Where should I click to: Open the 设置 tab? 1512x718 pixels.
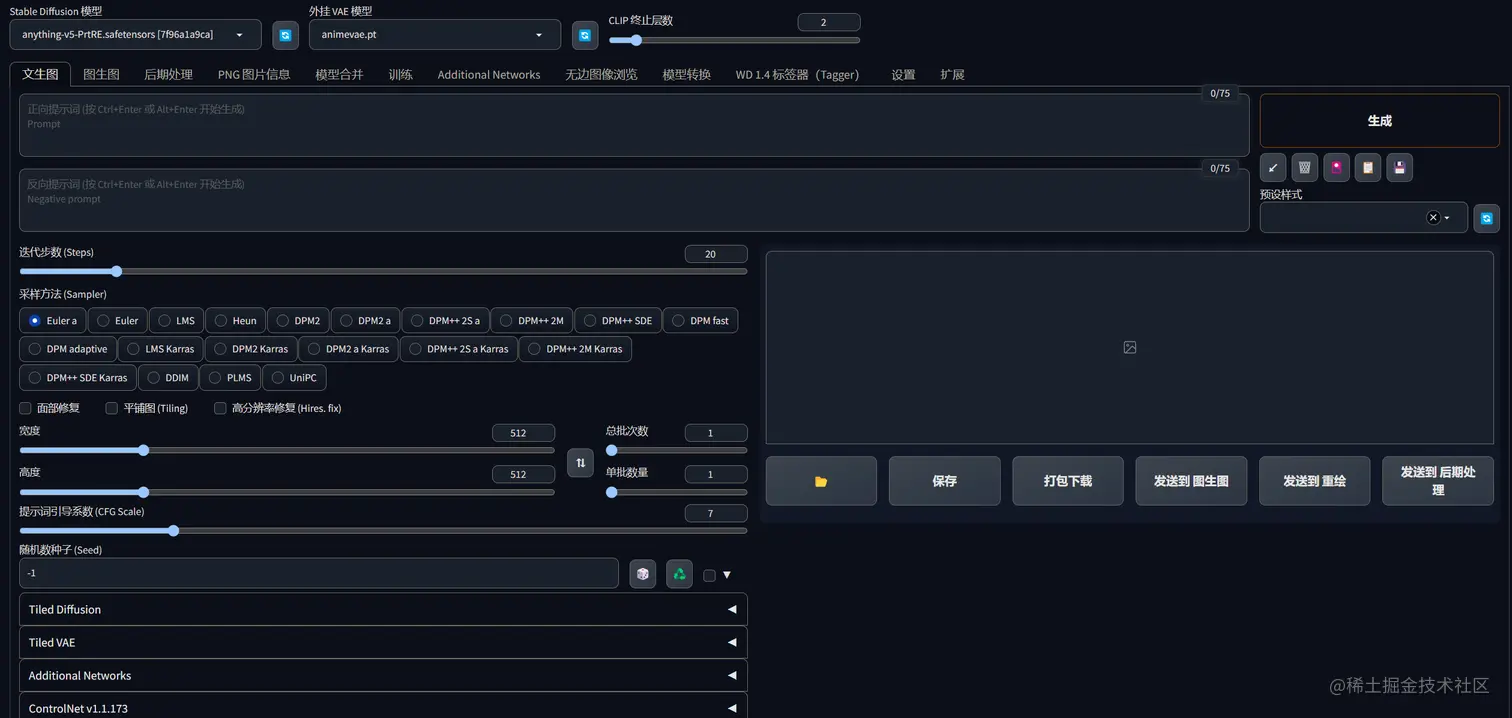(903, 74)
